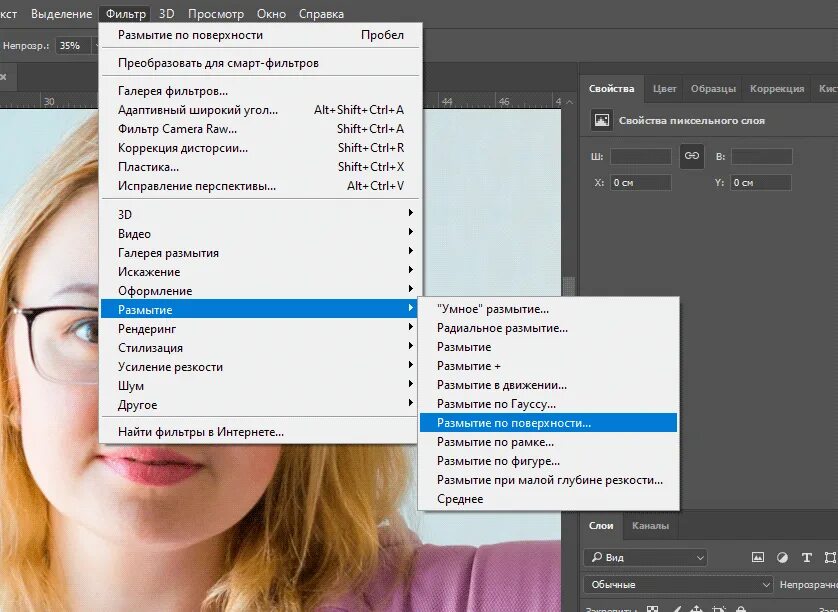The image size is (838, 612).
Task: Click the lock all padlock icon
Action: 741,609
